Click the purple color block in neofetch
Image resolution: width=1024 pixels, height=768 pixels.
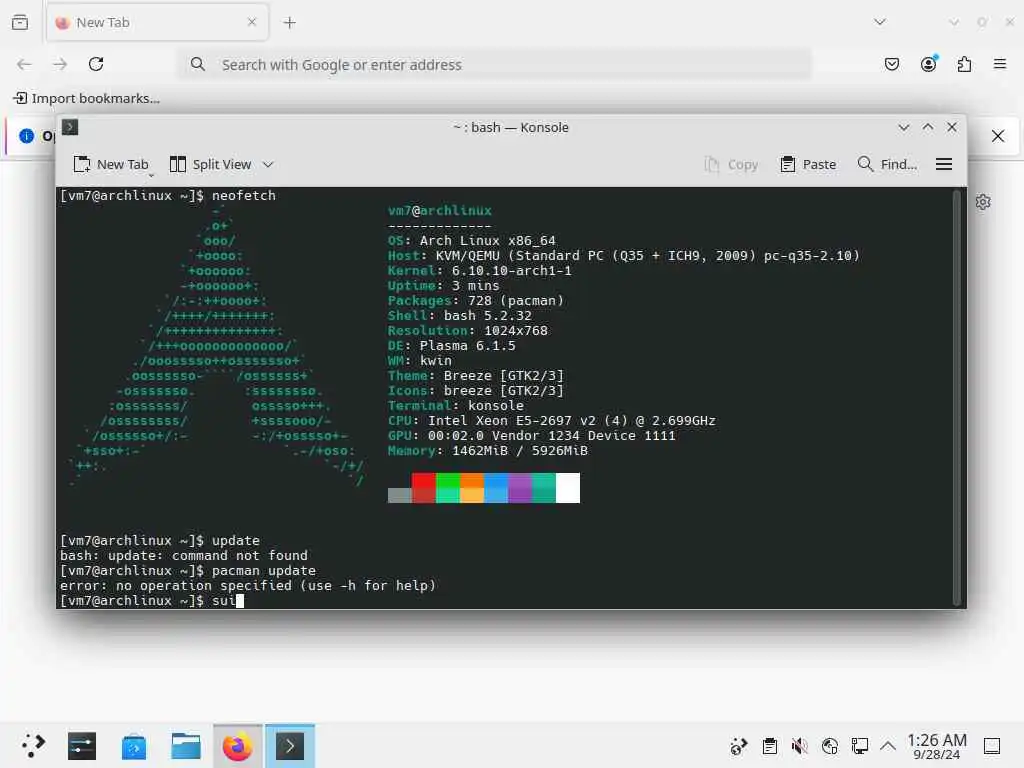pos(520,488)
